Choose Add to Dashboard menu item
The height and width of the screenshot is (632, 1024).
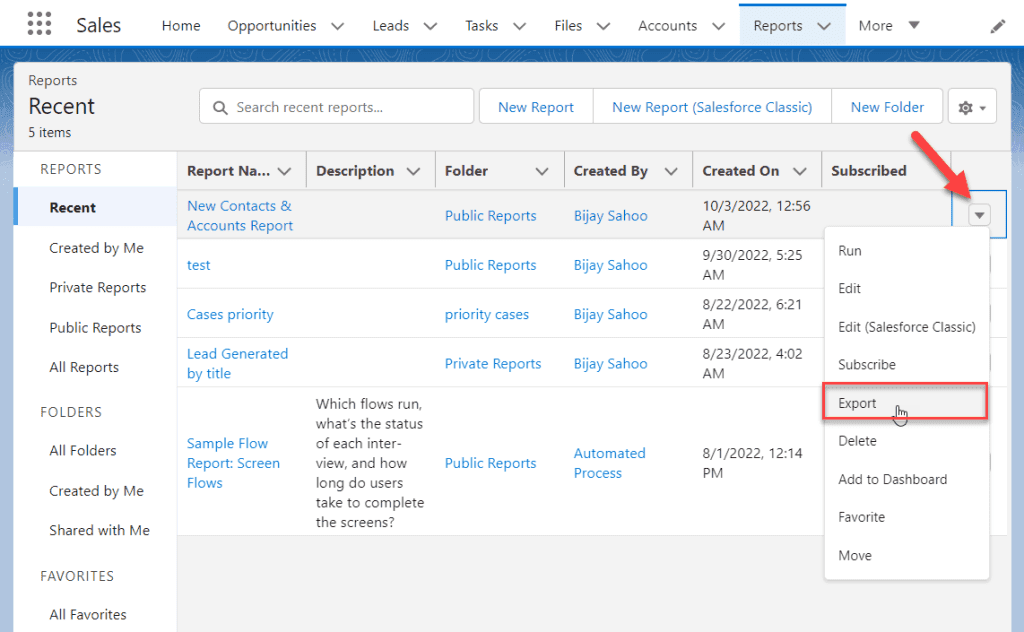point(892,479)
